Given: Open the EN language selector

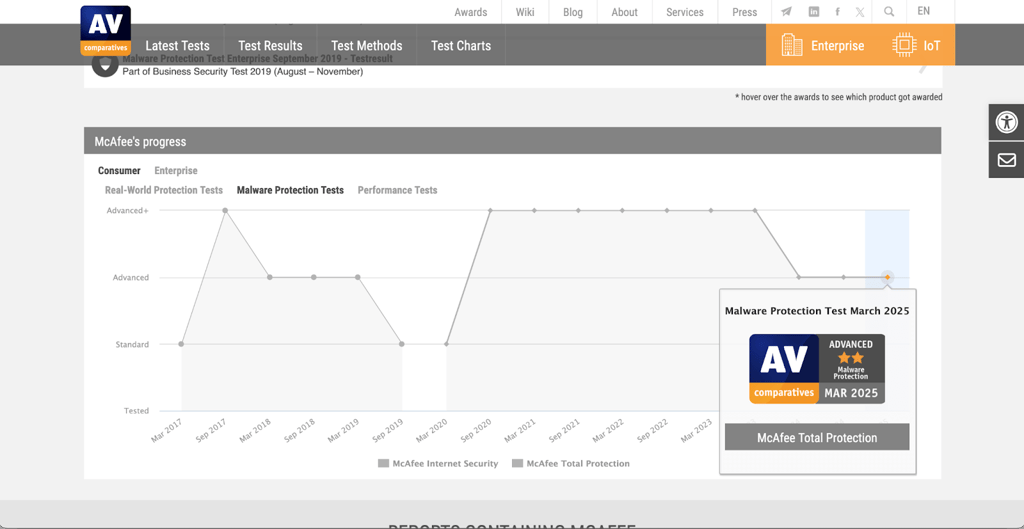Looking at the screenshot, I should pos(923,11).
